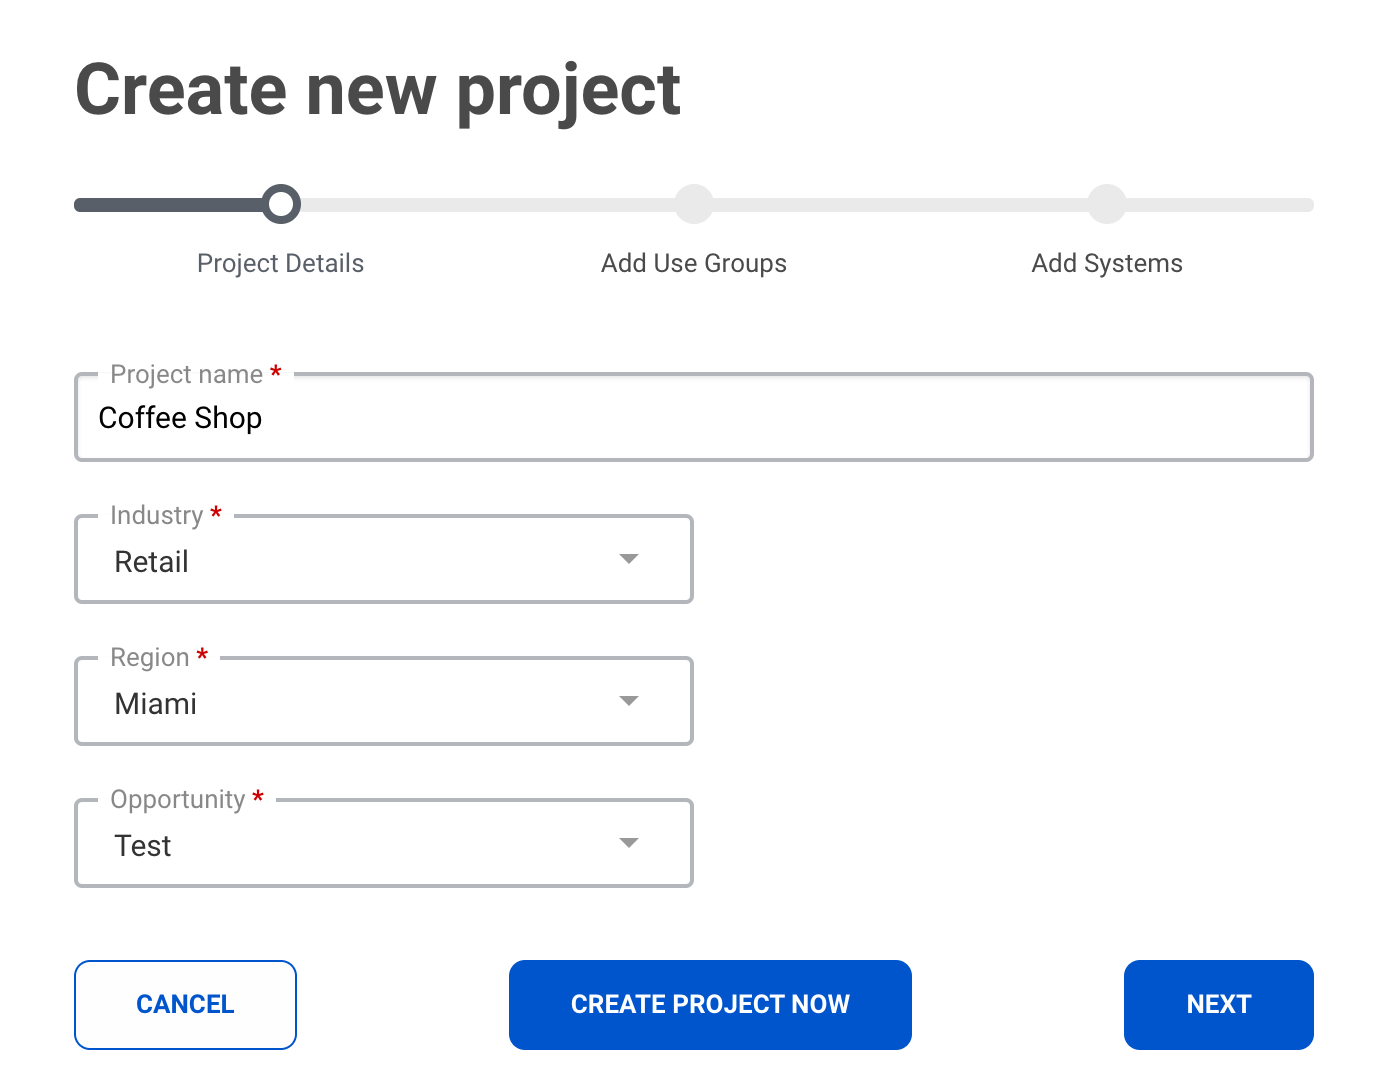Click the Add Use Groups step label
Screen dimensions: 1388x1086
(x=694, y=263)
